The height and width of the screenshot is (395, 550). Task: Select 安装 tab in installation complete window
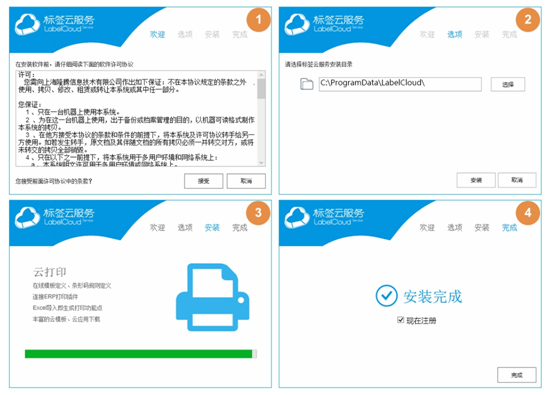[x=482, y=228]
